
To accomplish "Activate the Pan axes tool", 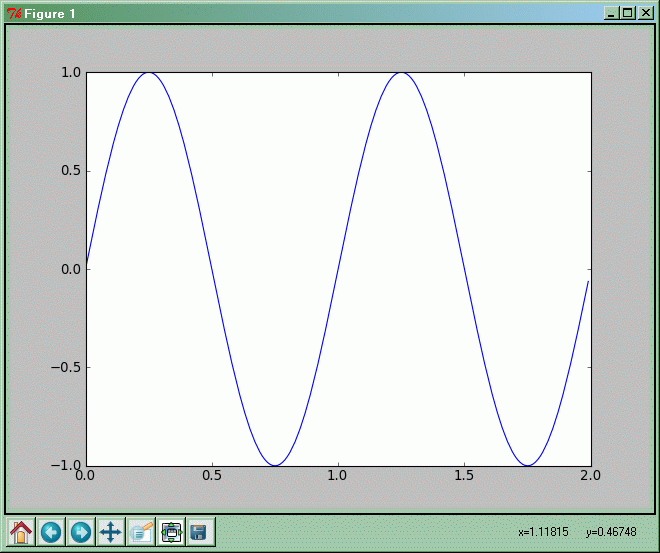I will [111, 532].
